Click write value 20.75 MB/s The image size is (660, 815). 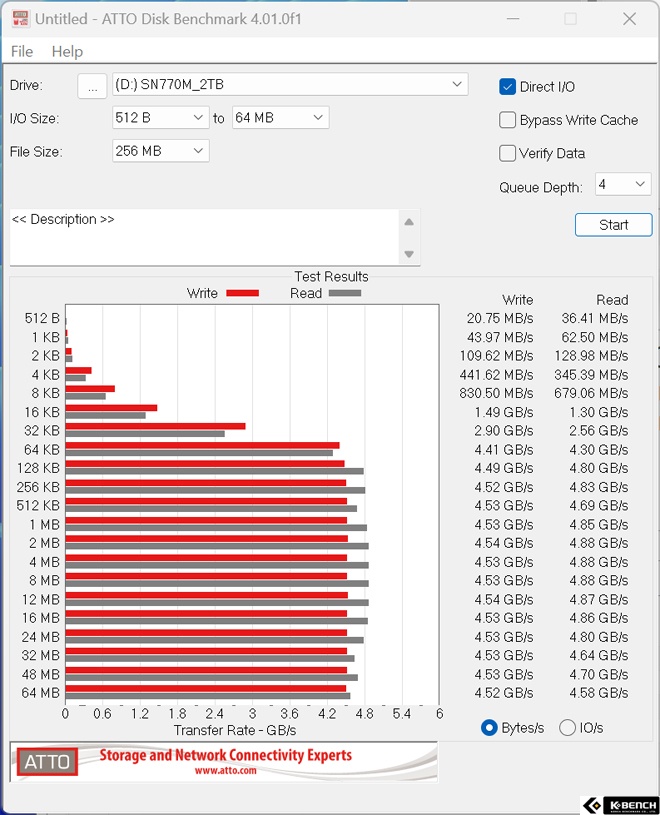pos(500,318)
